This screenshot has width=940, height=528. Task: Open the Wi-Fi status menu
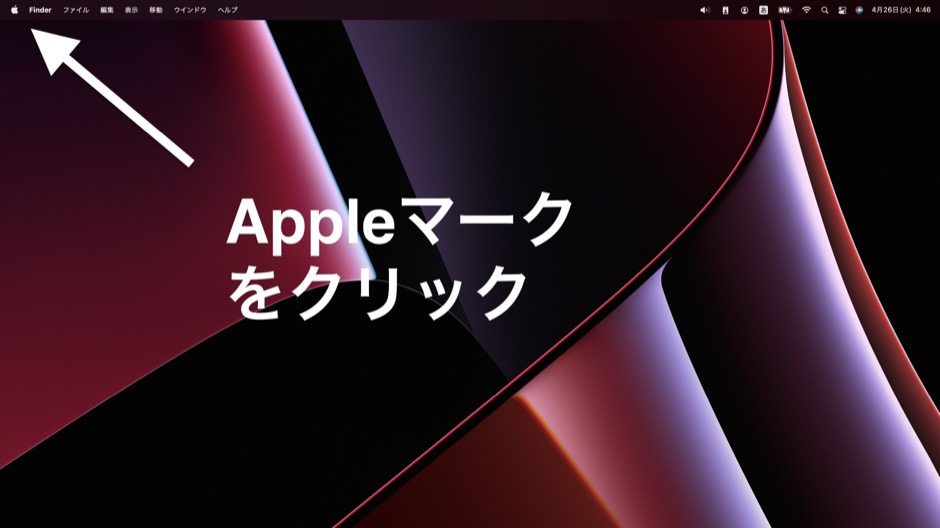806,10
